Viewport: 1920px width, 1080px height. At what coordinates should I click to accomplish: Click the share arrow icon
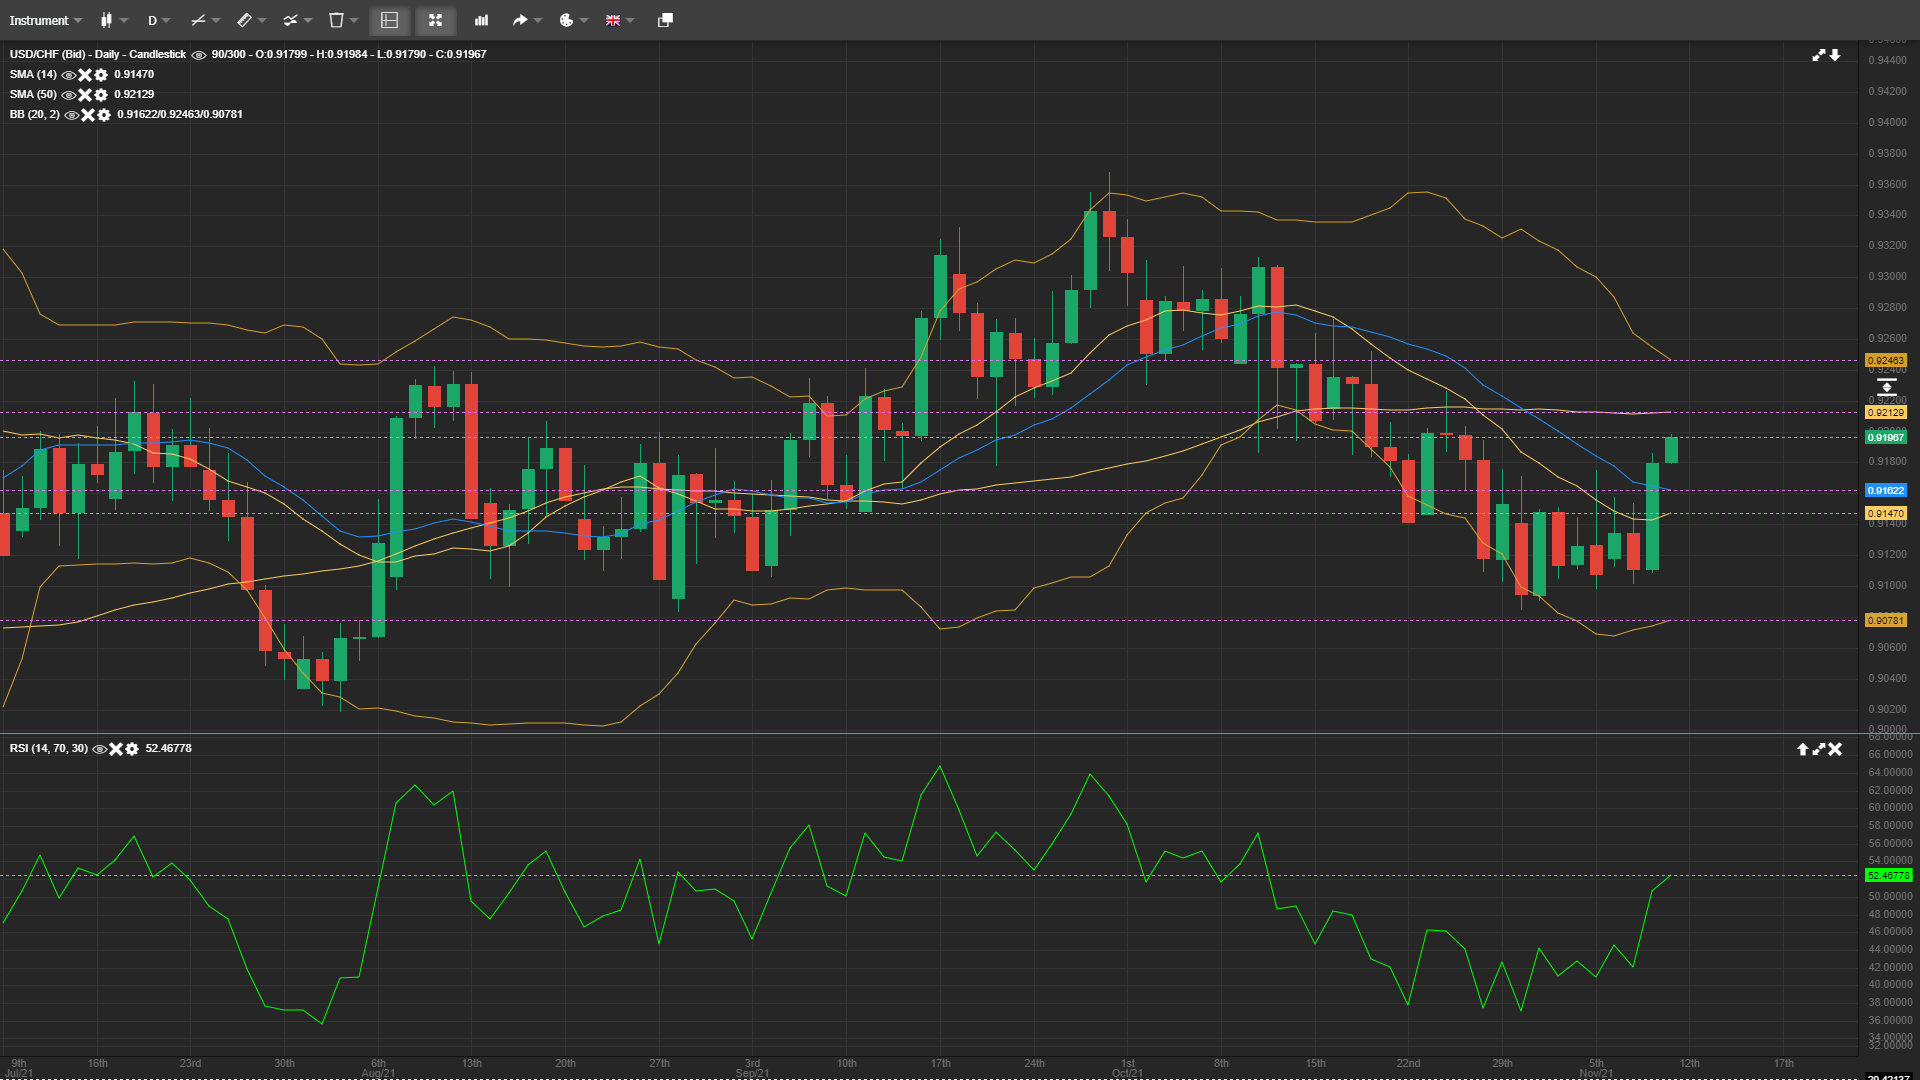pos(520,20)
